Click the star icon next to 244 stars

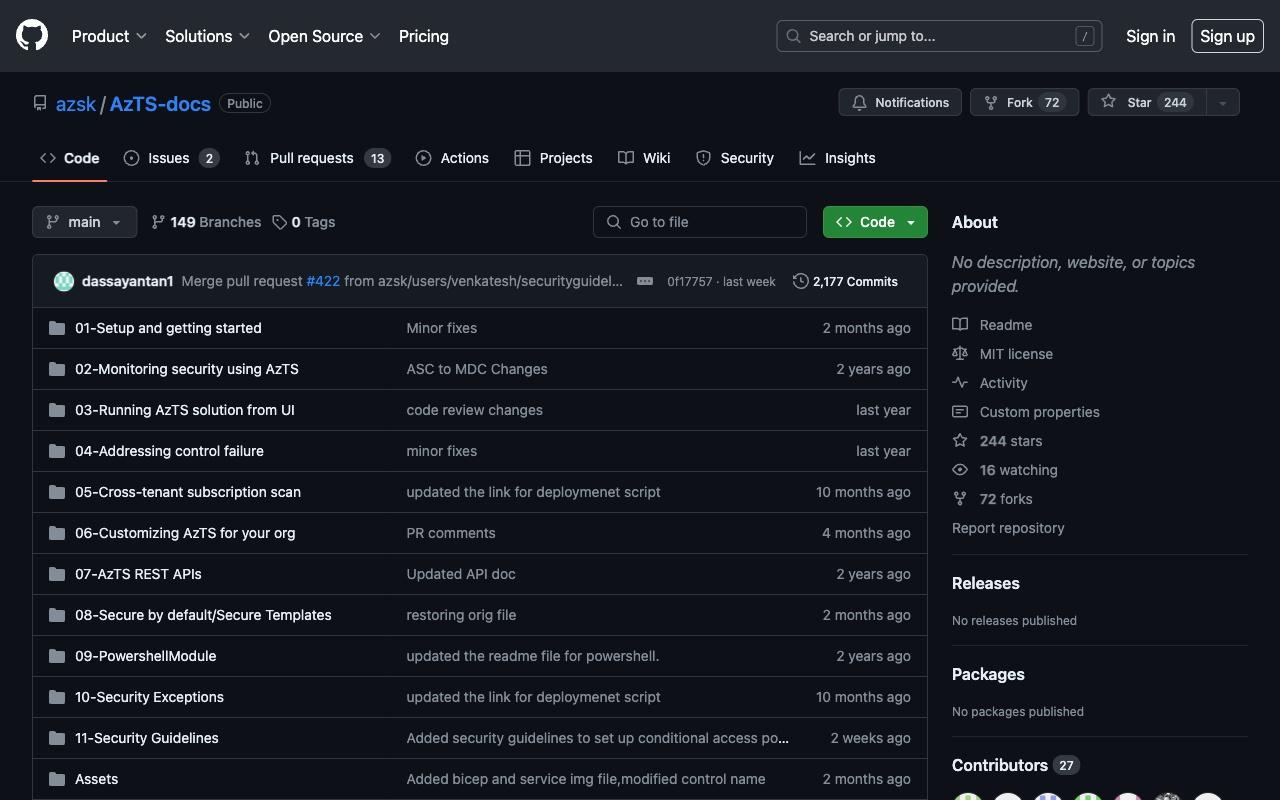coord(960,441)
